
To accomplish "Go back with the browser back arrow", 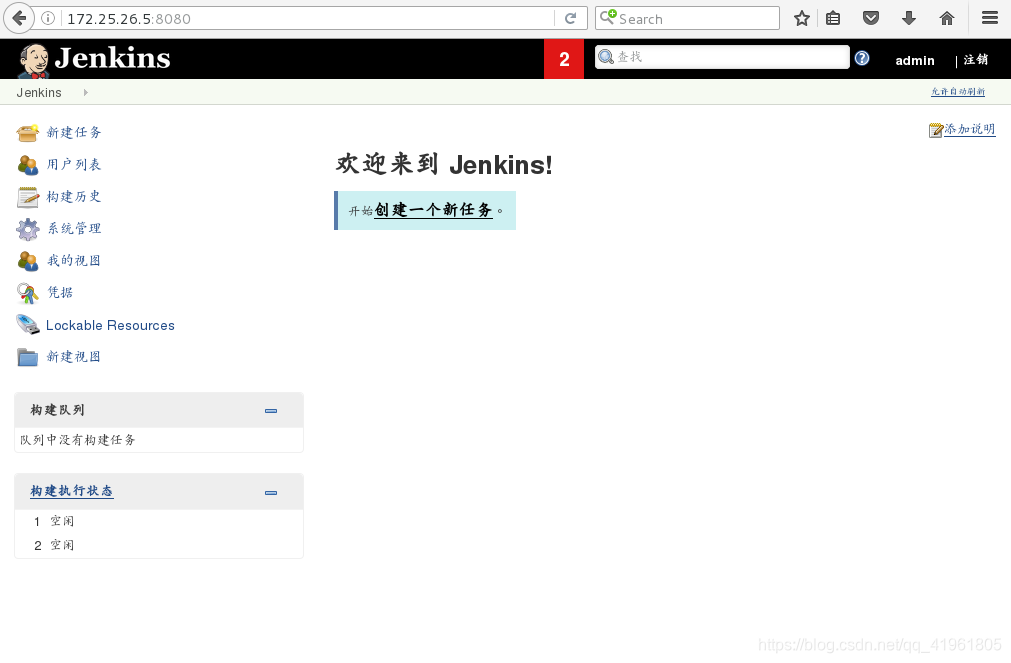I will point(19,18).
